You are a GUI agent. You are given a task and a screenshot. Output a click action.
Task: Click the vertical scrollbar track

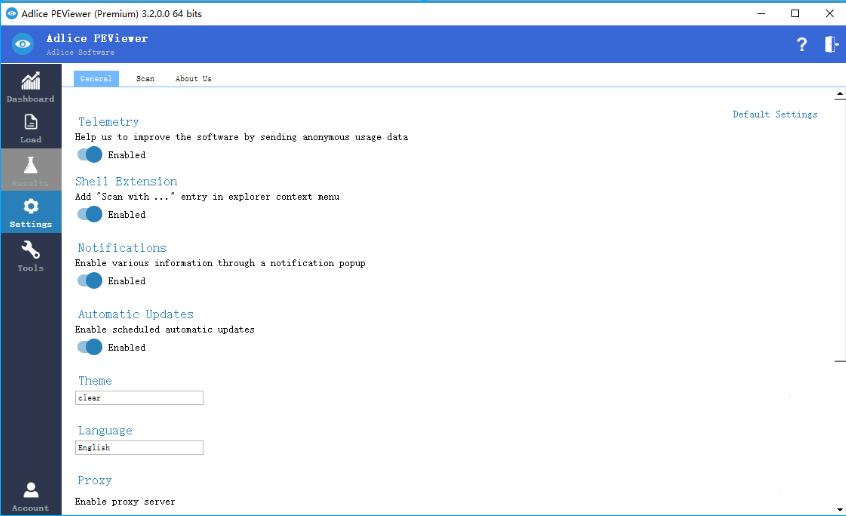tap(840, 432)
